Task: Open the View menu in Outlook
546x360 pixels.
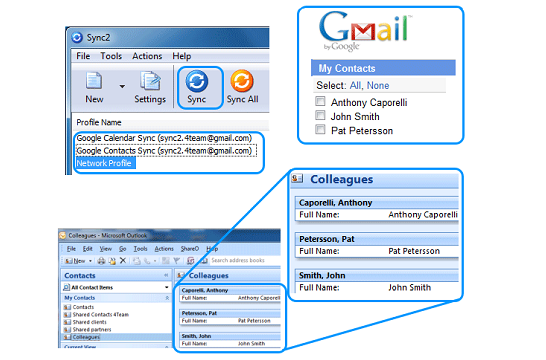Action: coord(106,249)
